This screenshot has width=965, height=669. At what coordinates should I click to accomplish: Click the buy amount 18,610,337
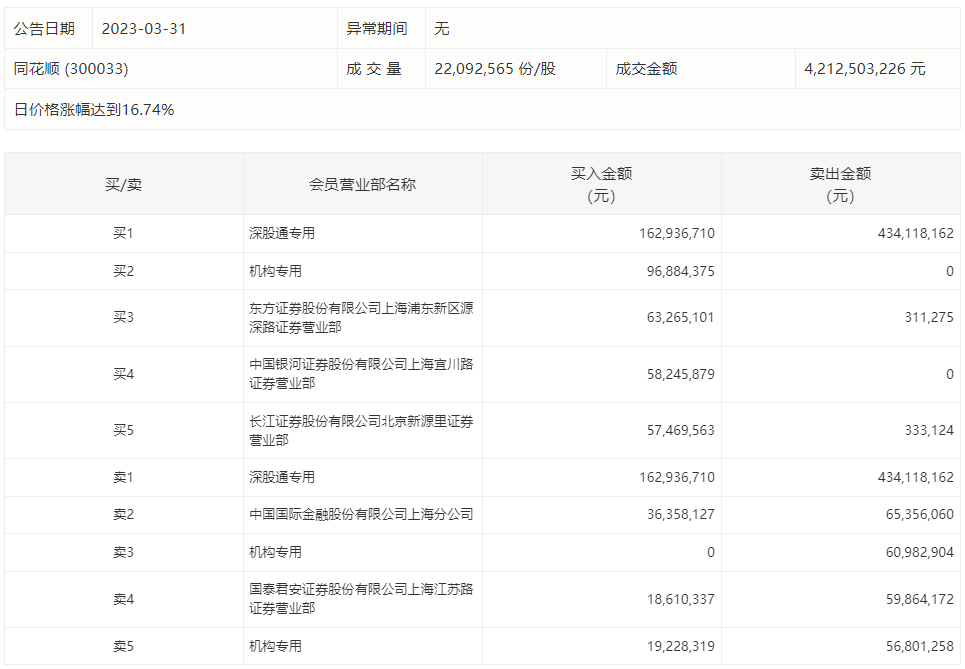[681, 599]
